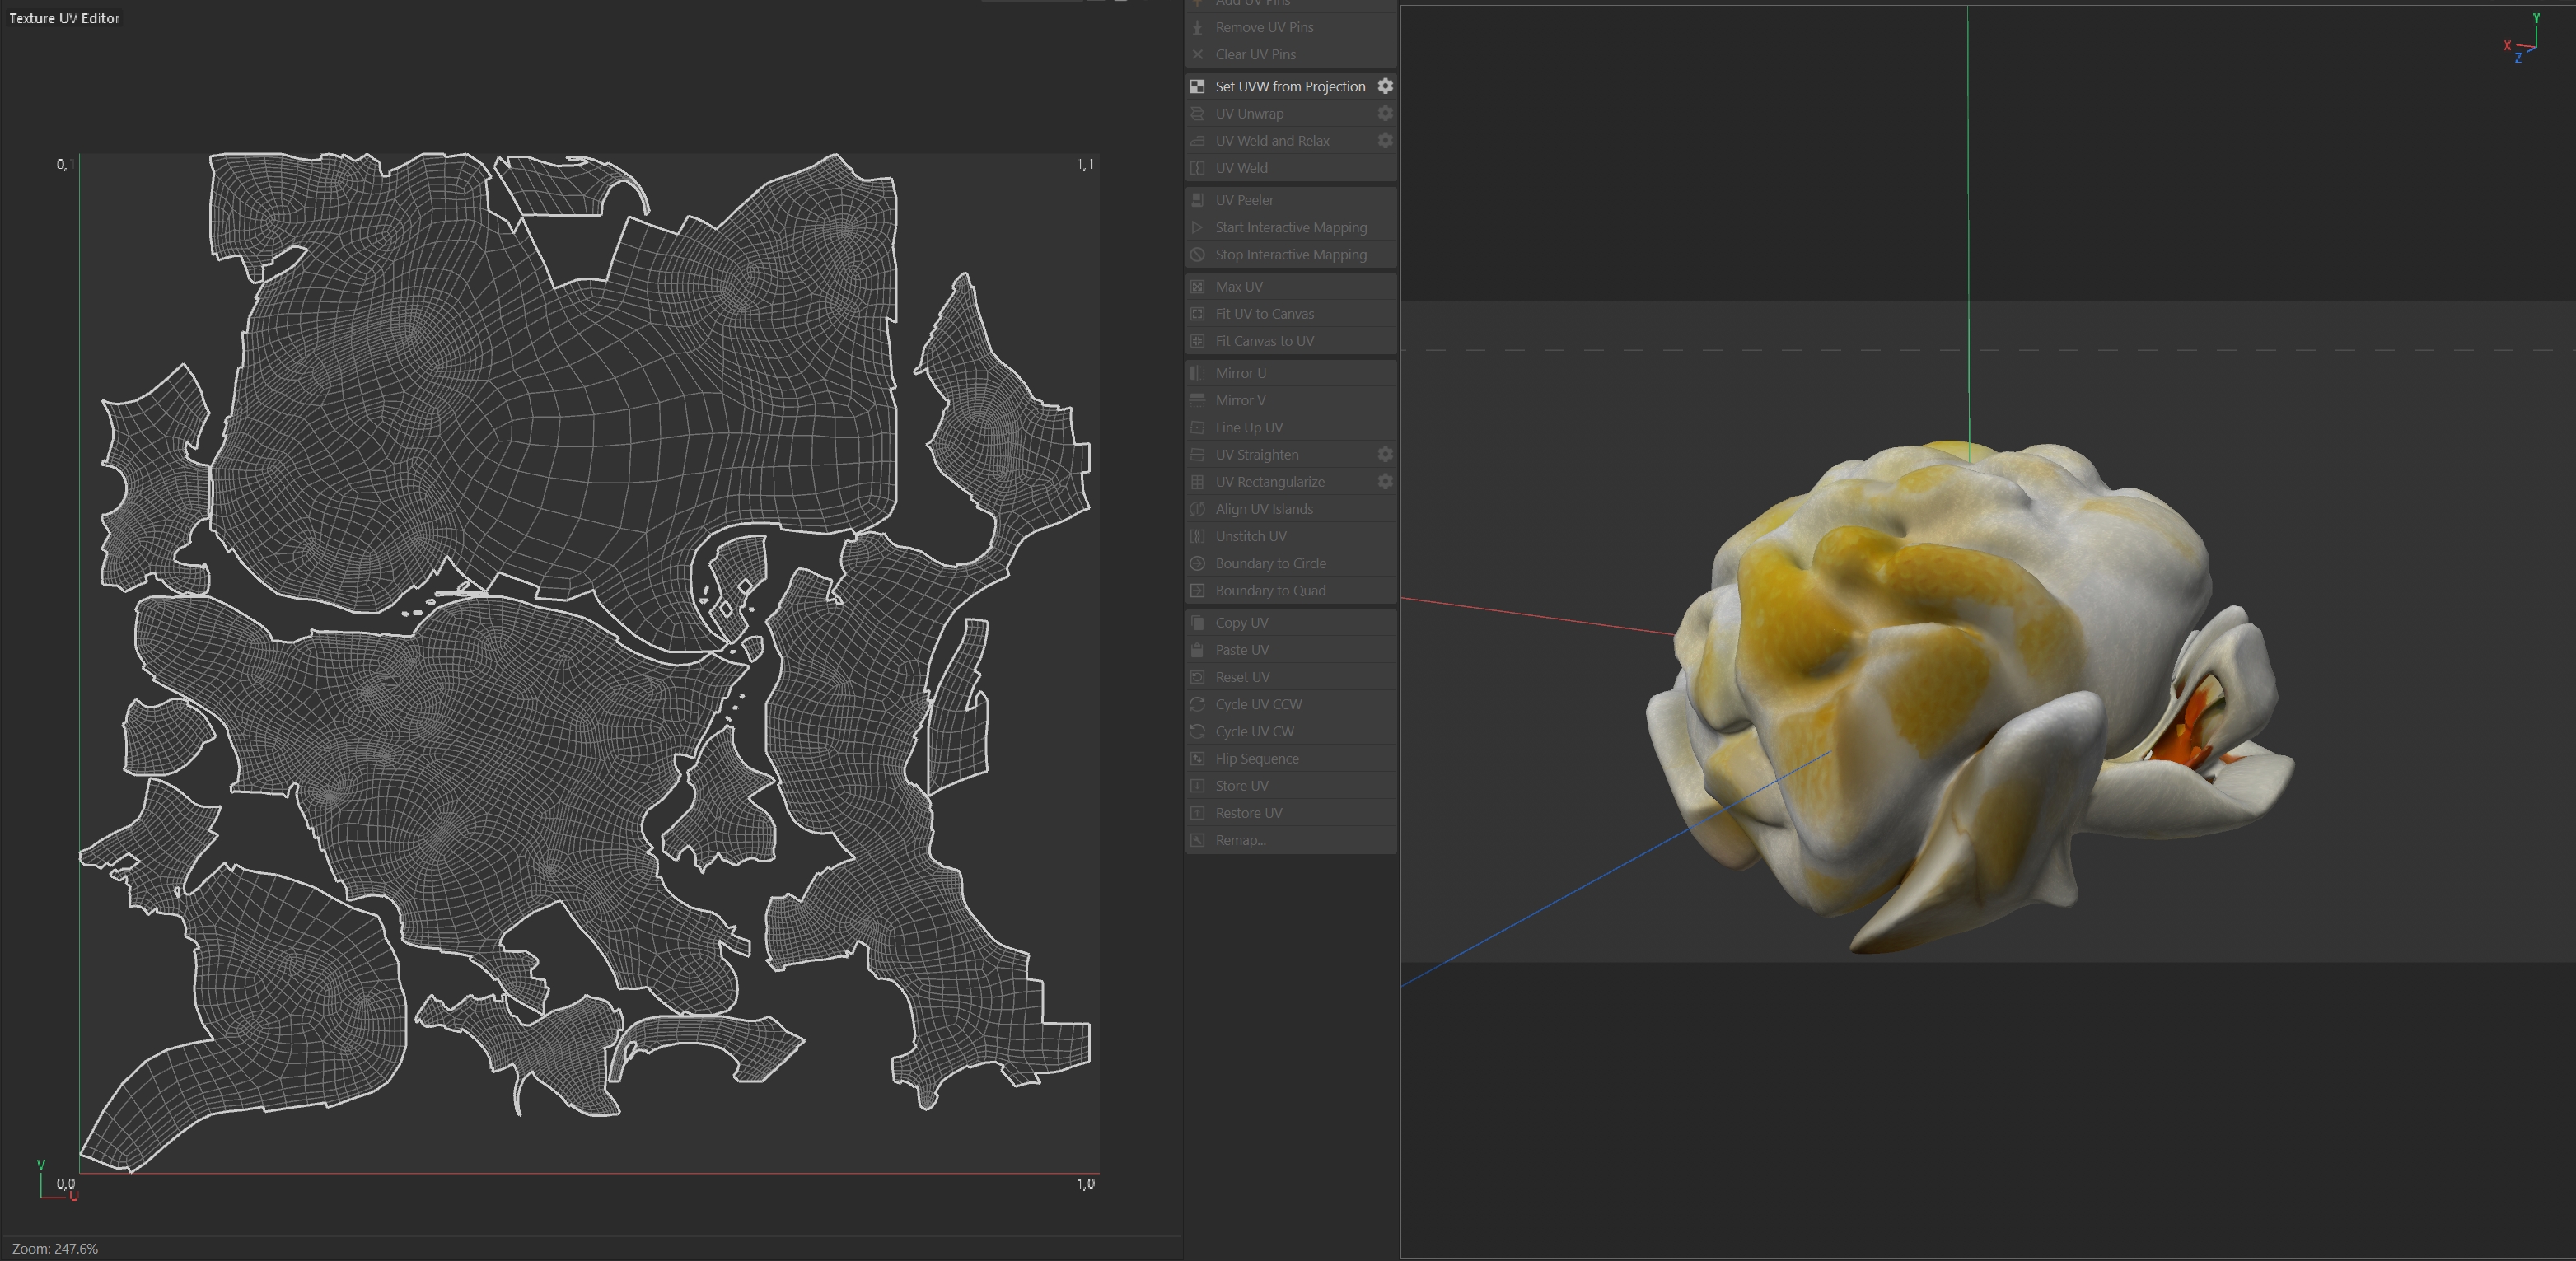Image resolution: width=2576 pixels, height=1261 pixels.
Task: Open UV Rectangularize settings gear
Action: 1385,481
